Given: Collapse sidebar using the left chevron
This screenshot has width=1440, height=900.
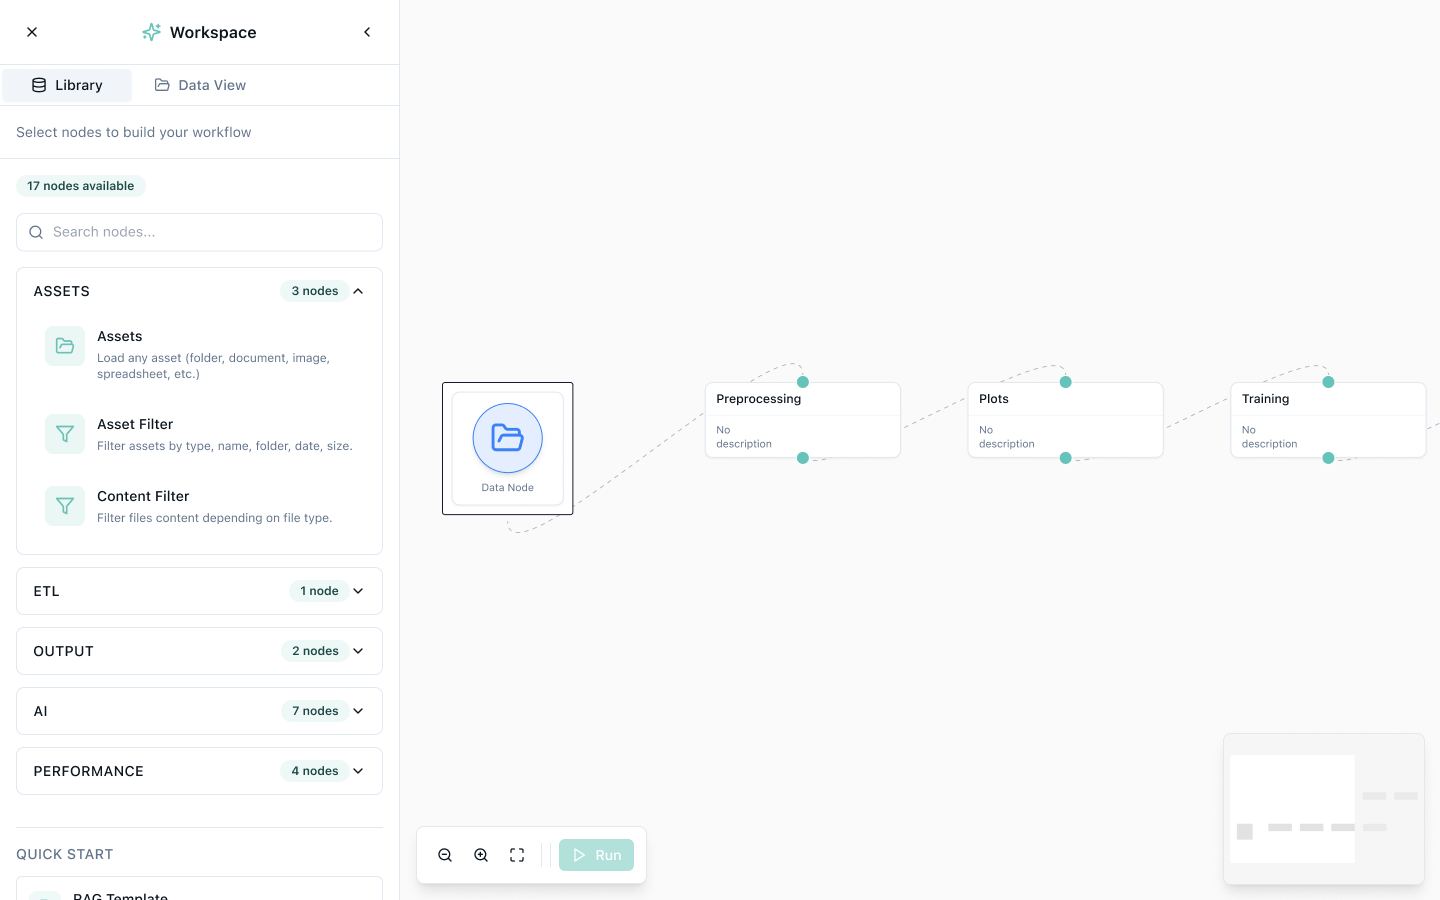Looking at the screenshot, I should point(367,32).
